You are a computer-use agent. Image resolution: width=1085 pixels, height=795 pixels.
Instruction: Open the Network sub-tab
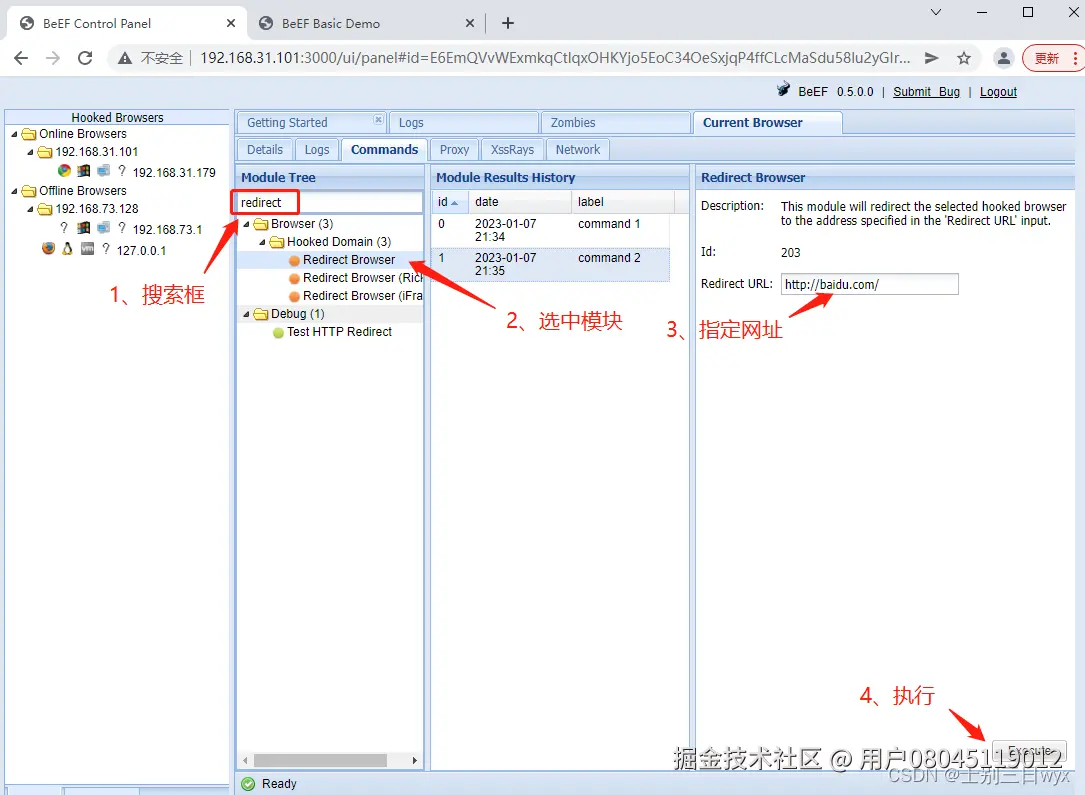pyautogui.click(x=578, y=149)
